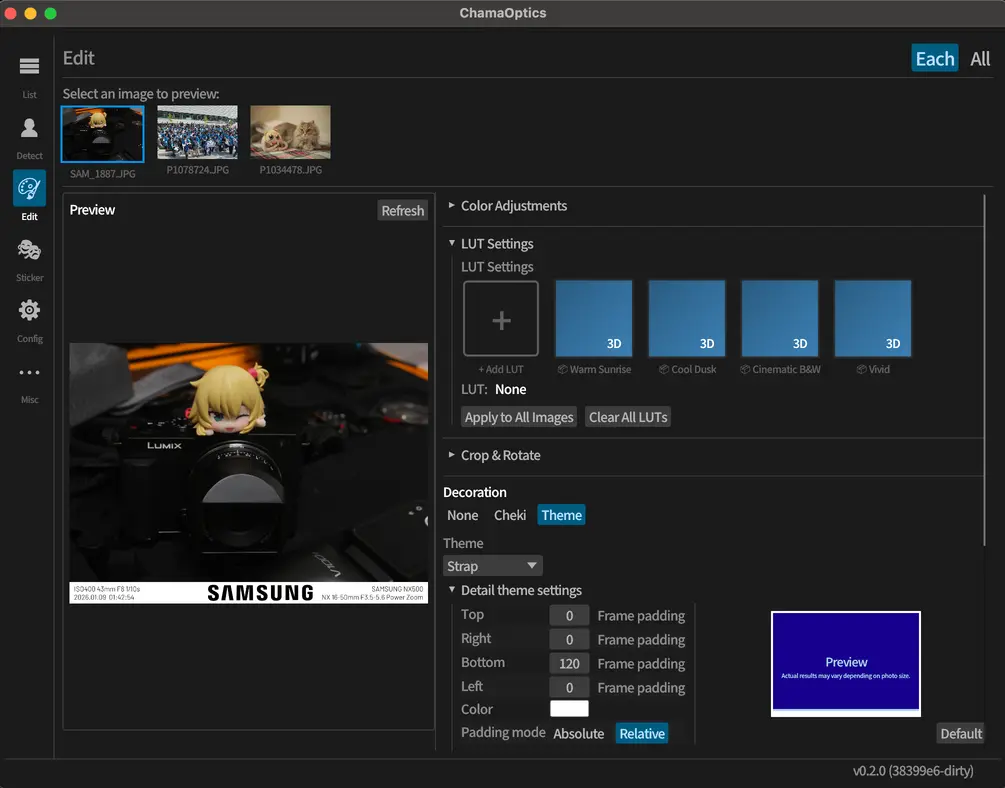Expand the Crop & Rotate section

[500, 455]
